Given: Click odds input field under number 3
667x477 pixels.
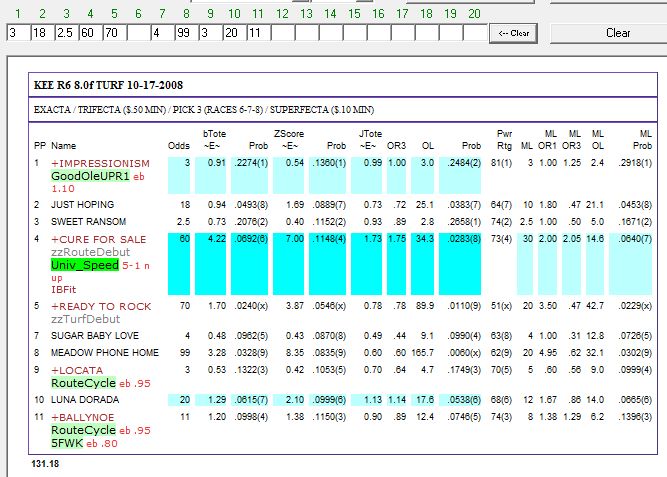Looking at the screenshot, I should pyautogui.click(x=66, y=33).
